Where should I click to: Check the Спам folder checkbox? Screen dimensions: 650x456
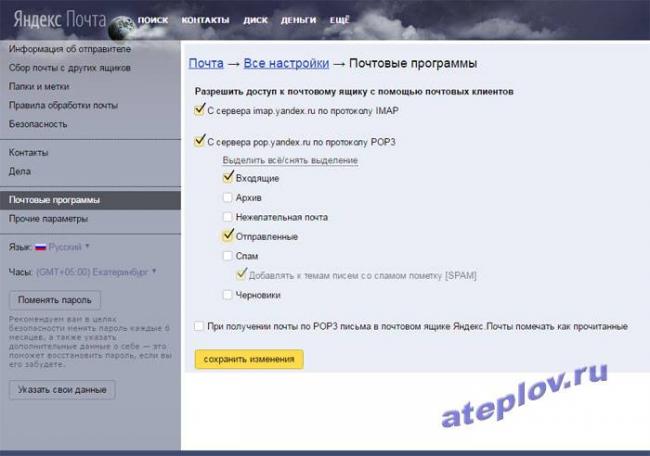coord(228,256)
